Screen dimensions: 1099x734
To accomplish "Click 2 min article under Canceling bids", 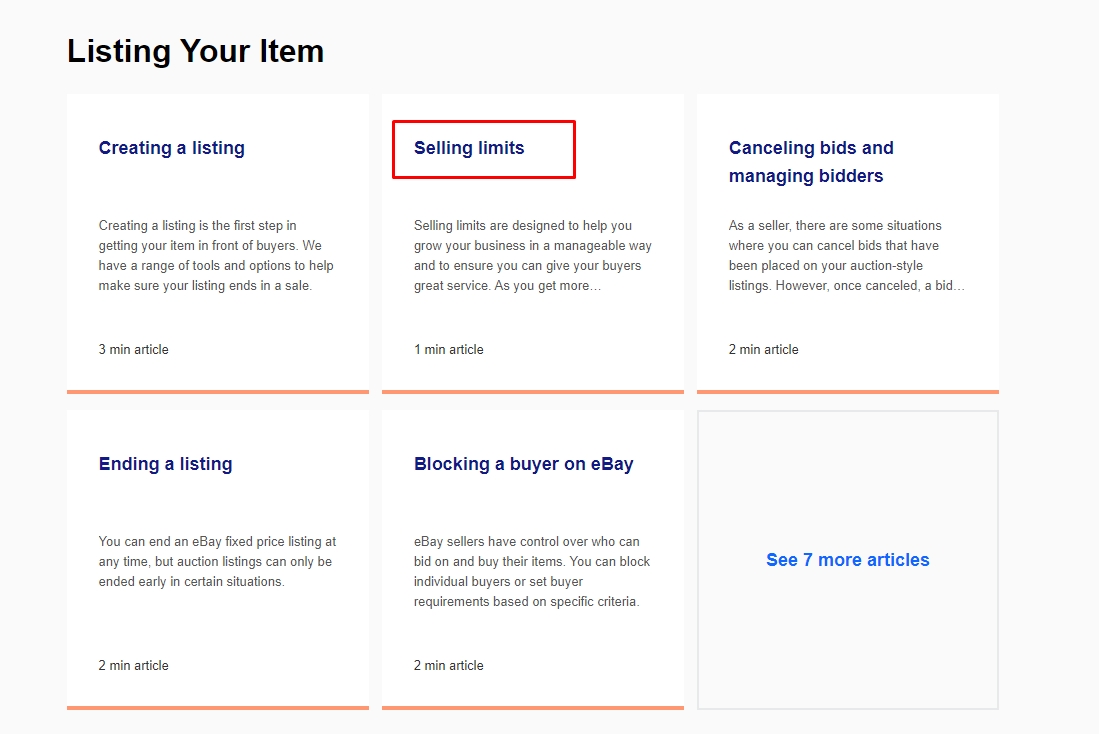I will (x=763, y=349).
